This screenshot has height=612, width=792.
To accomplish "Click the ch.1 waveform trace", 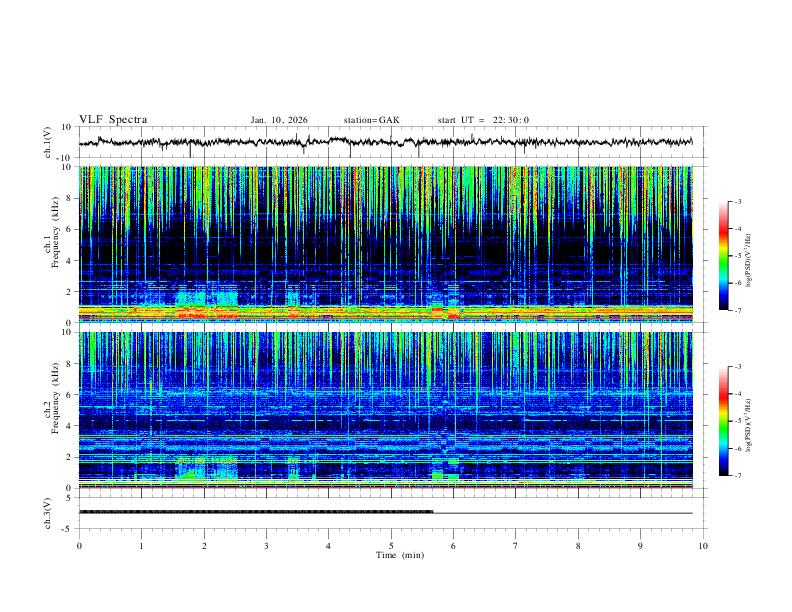I will (385, 142).
